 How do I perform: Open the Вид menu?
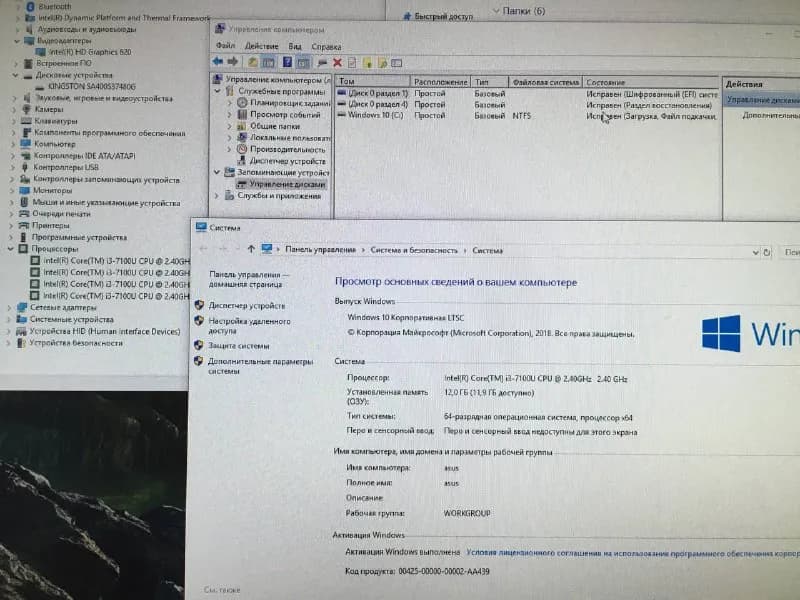(x=295, y=46)
